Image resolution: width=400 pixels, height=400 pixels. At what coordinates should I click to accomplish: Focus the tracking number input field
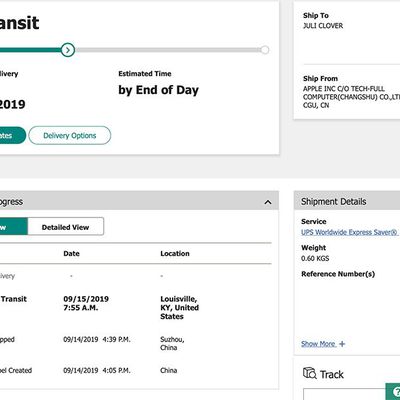345,394
